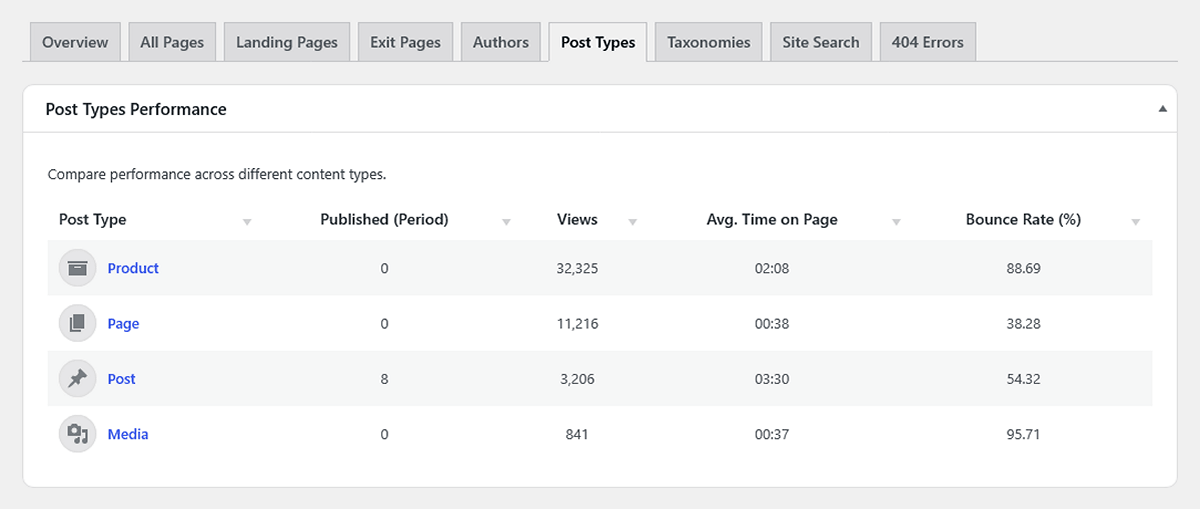Click Media average time 00:37
The height and width of the screenshot is (509, 1200).
pos(772,434)
